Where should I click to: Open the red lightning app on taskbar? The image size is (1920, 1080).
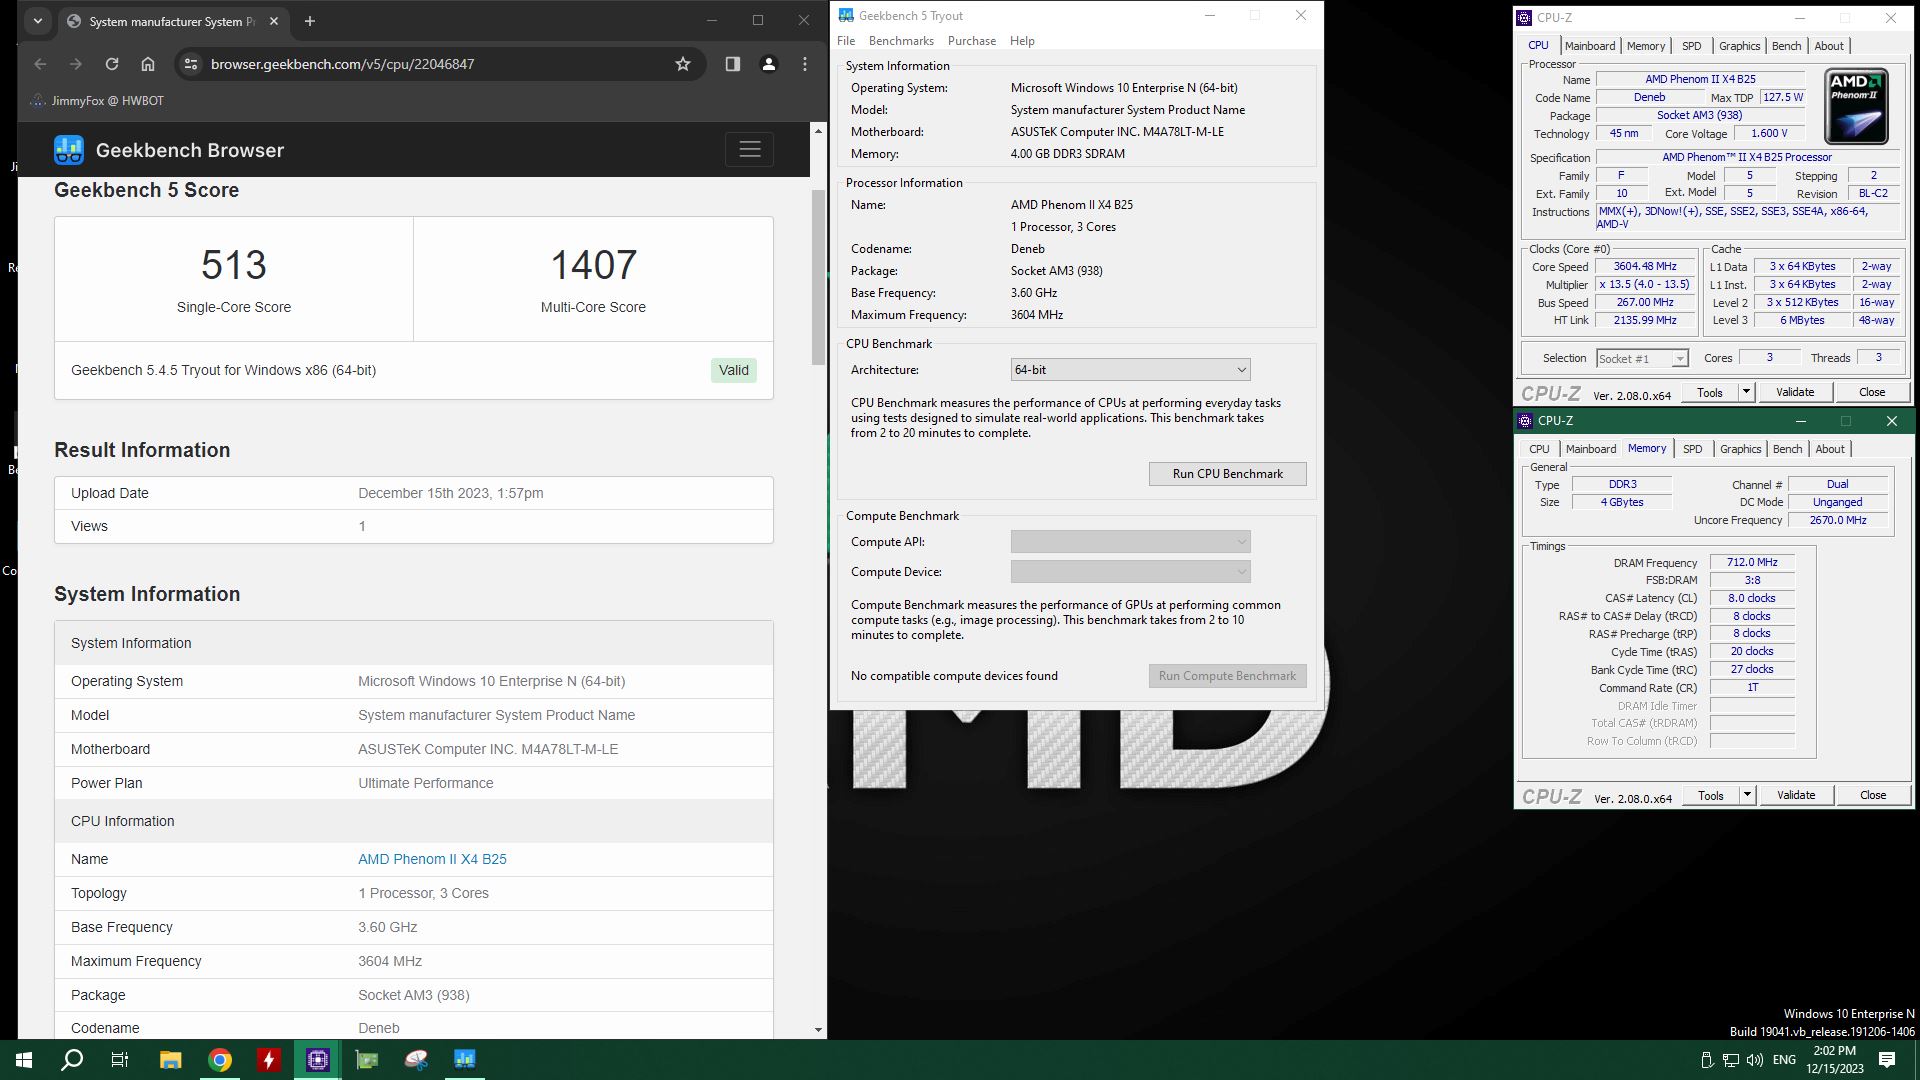tap(269, 1059)
